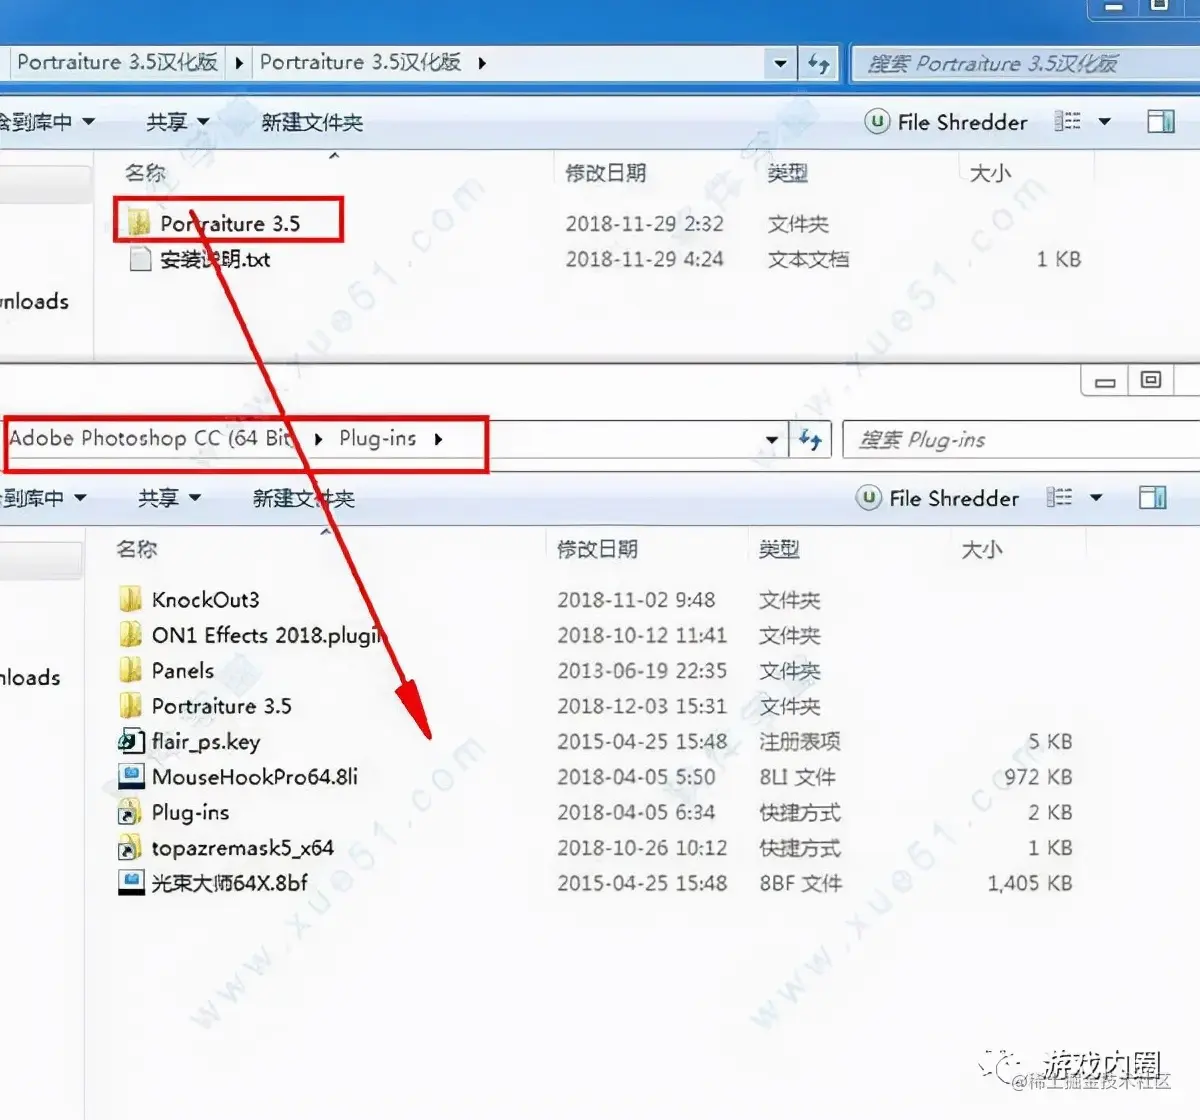The height and width of the screenshot is (1120, 1200).
Task: Click 文本文档 type cell in top window
Action: pos(808,260)
